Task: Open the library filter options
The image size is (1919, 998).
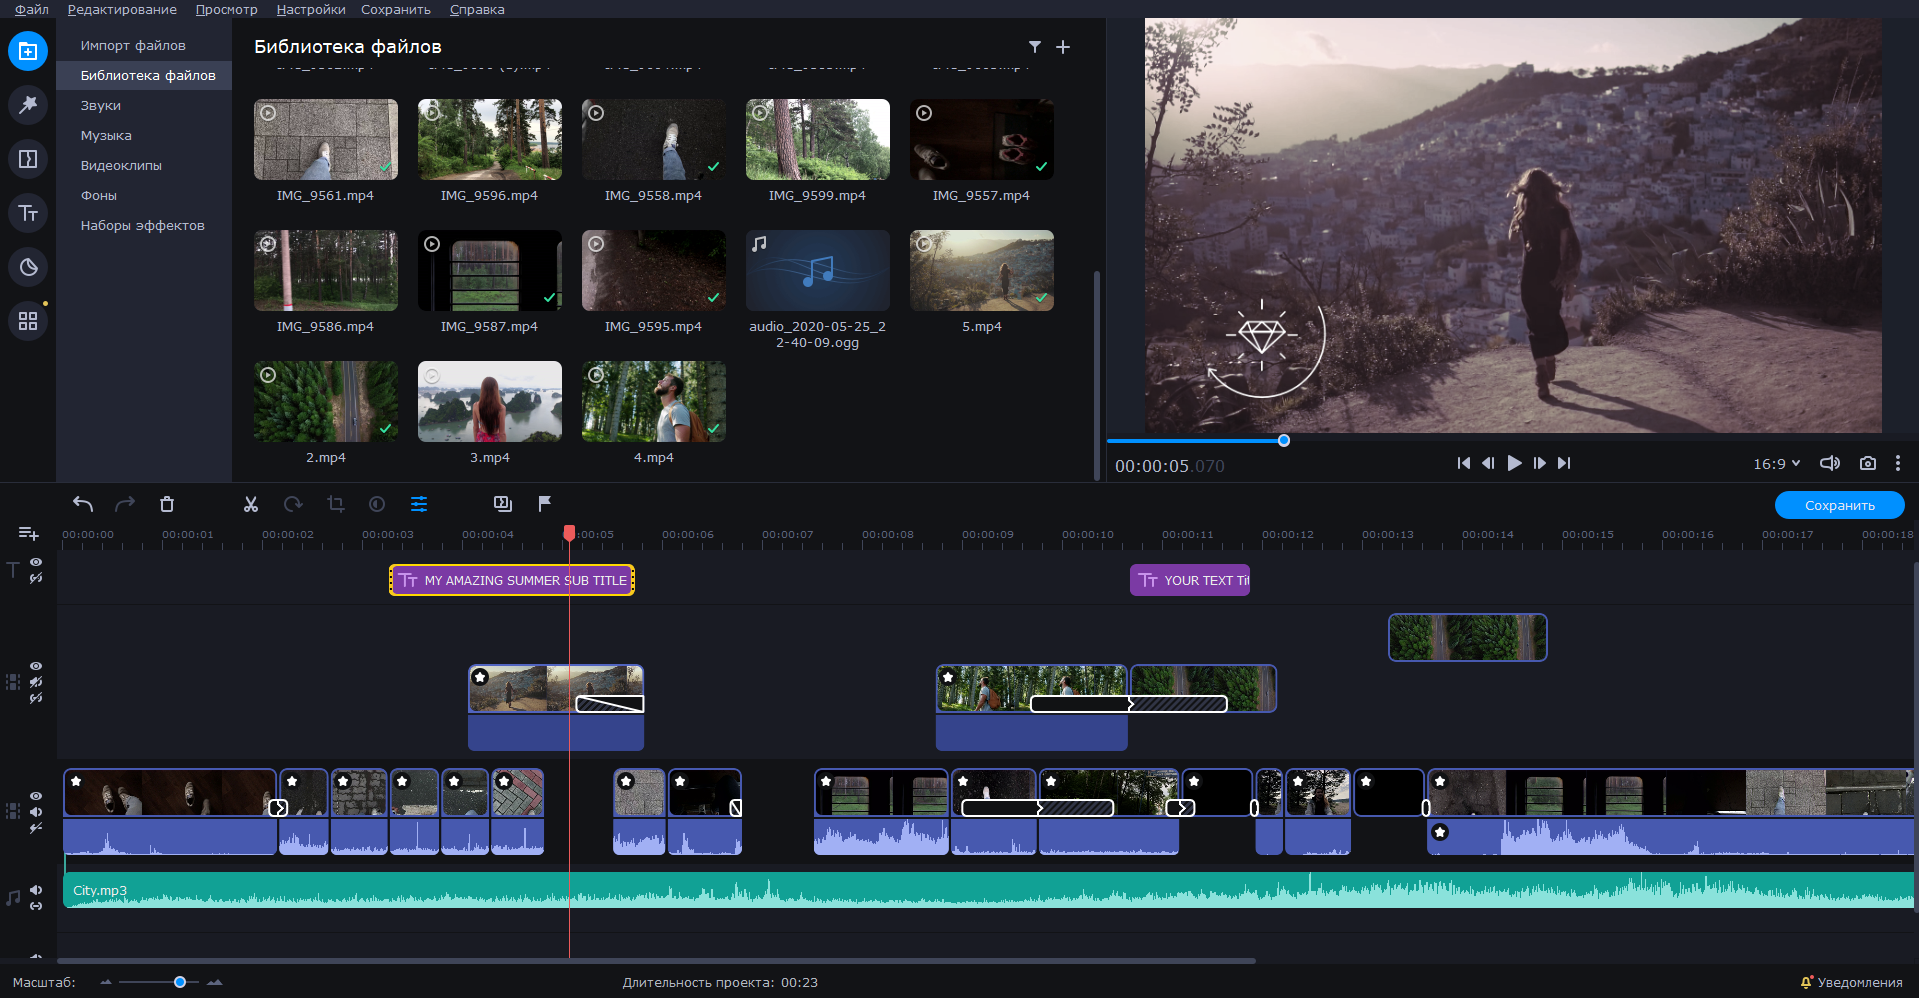Action: pyautogui.click(x=1035, y=47)
